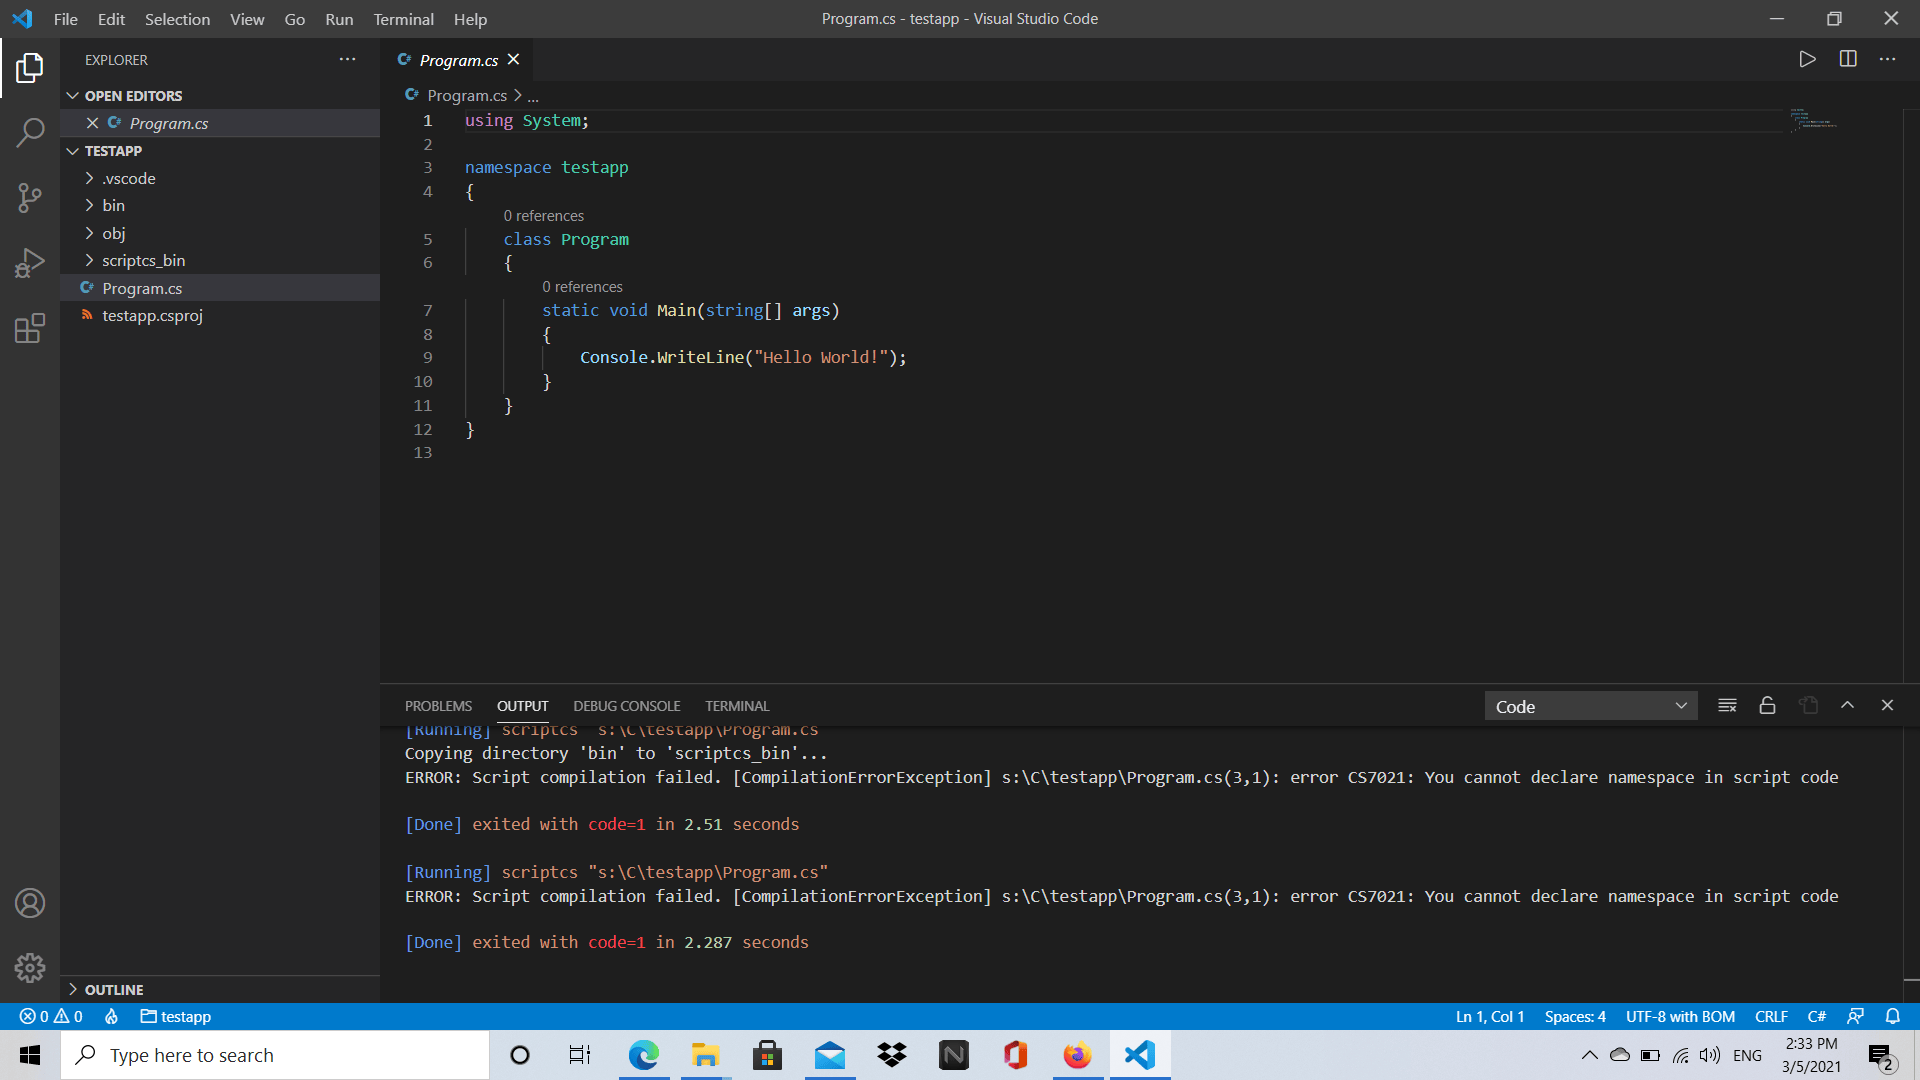This screenshot has width=1920, height=1080.
Task: Switch to the Terminal panel tab
Action: coord(737,706)
